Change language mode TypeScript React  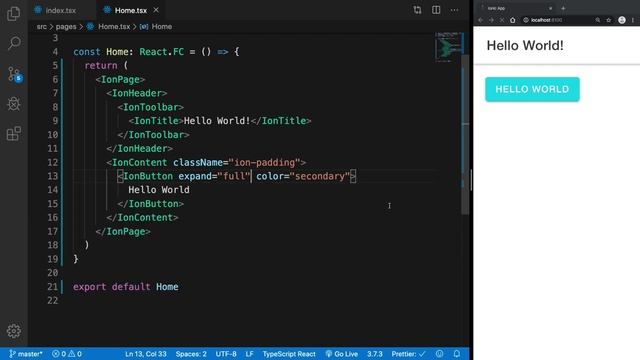289,354
